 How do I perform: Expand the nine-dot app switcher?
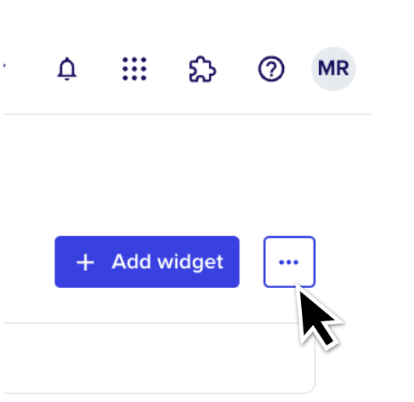[x=134, y=69]
